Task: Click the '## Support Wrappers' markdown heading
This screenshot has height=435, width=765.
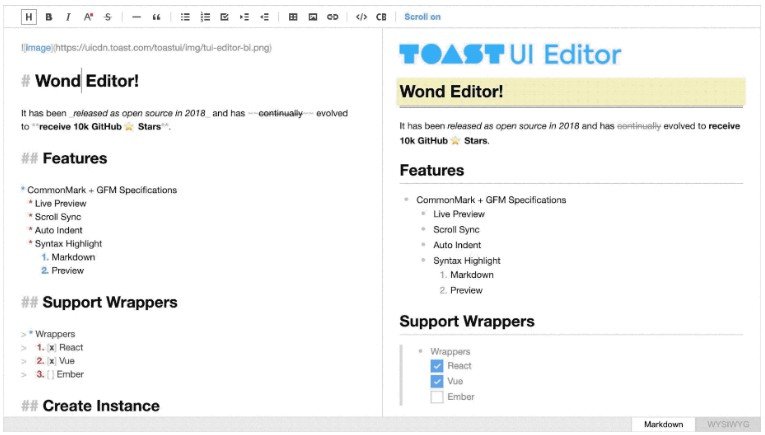Action: click(100, 302)
